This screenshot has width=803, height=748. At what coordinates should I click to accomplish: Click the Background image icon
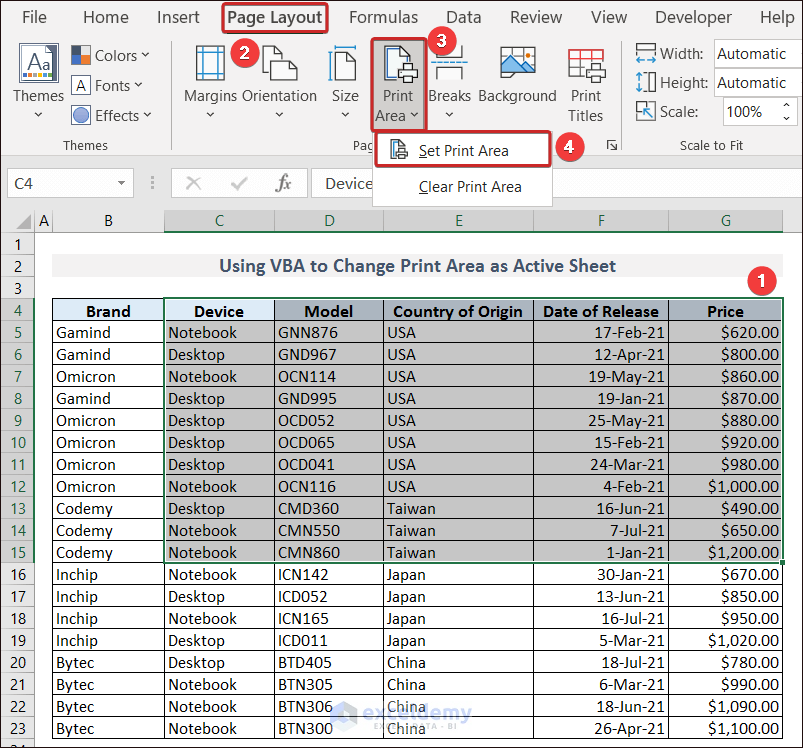(517, 68)
